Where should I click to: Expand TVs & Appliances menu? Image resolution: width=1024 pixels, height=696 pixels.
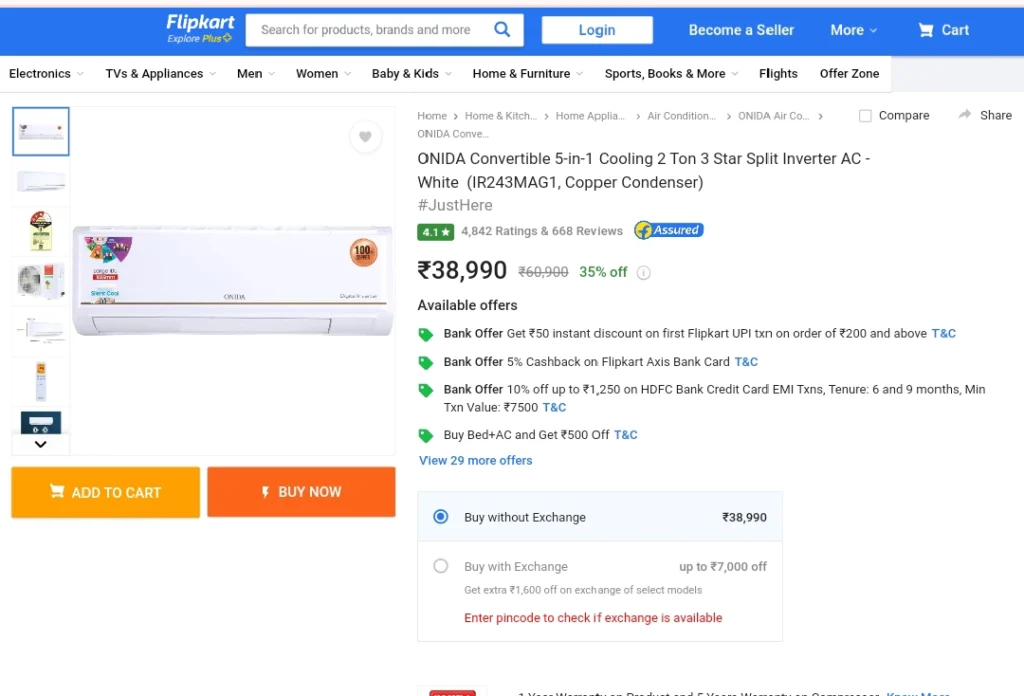click(x=161, y=74)
